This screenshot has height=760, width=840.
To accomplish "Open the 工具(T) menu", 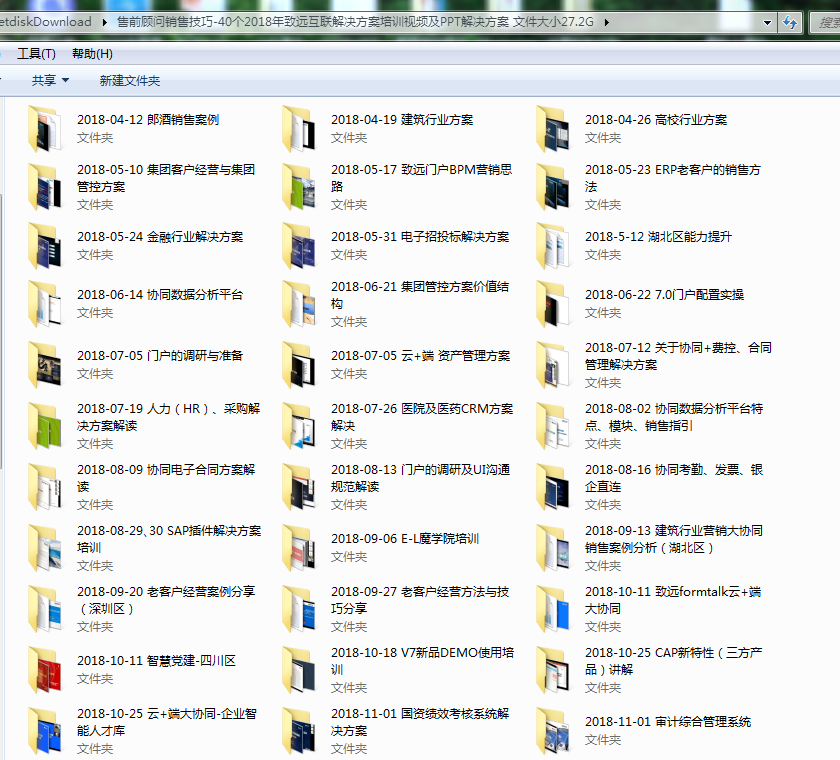I will [x=36, y=53].
